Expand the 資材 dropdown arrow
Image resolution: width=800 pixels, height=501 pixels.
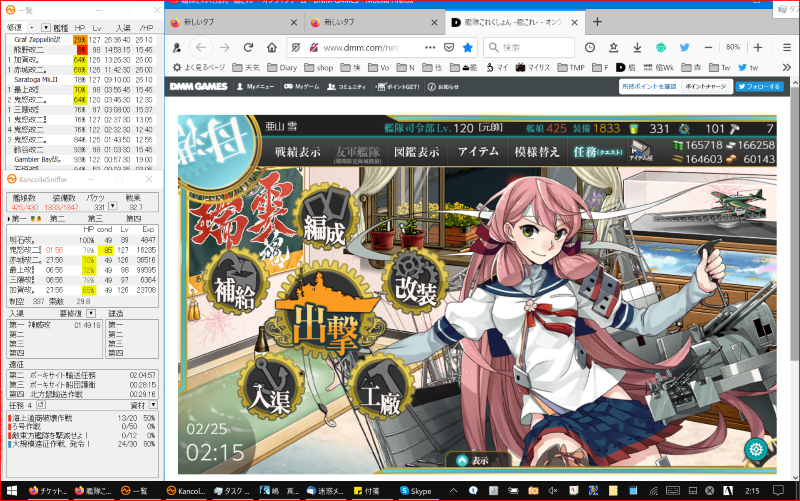click(153, 405)
